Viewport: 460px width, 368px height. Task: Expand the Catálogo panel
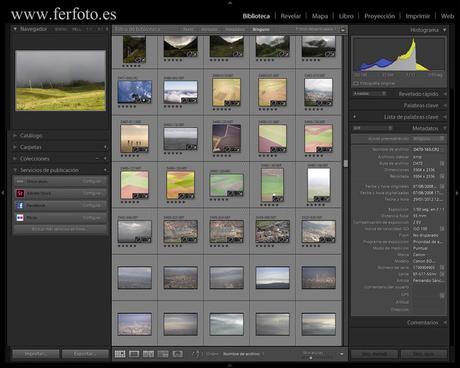[15, 136]
